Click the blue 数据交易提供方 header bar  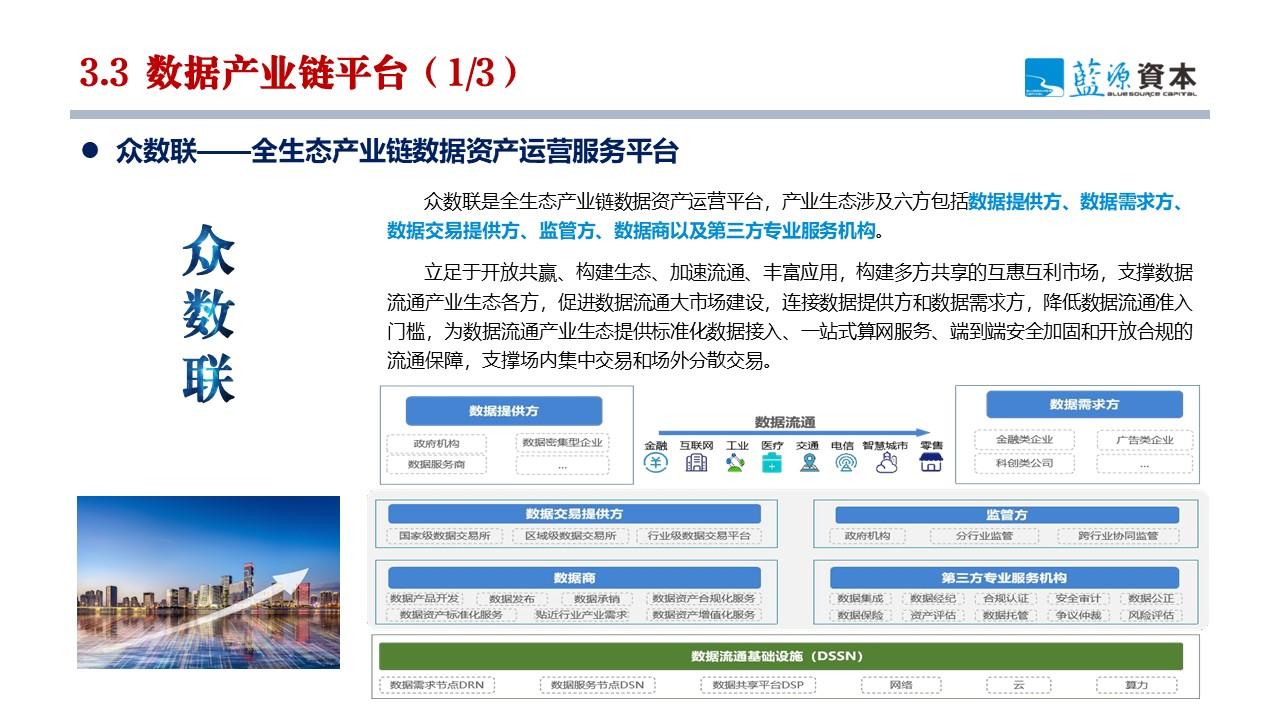tap(574, 514)
